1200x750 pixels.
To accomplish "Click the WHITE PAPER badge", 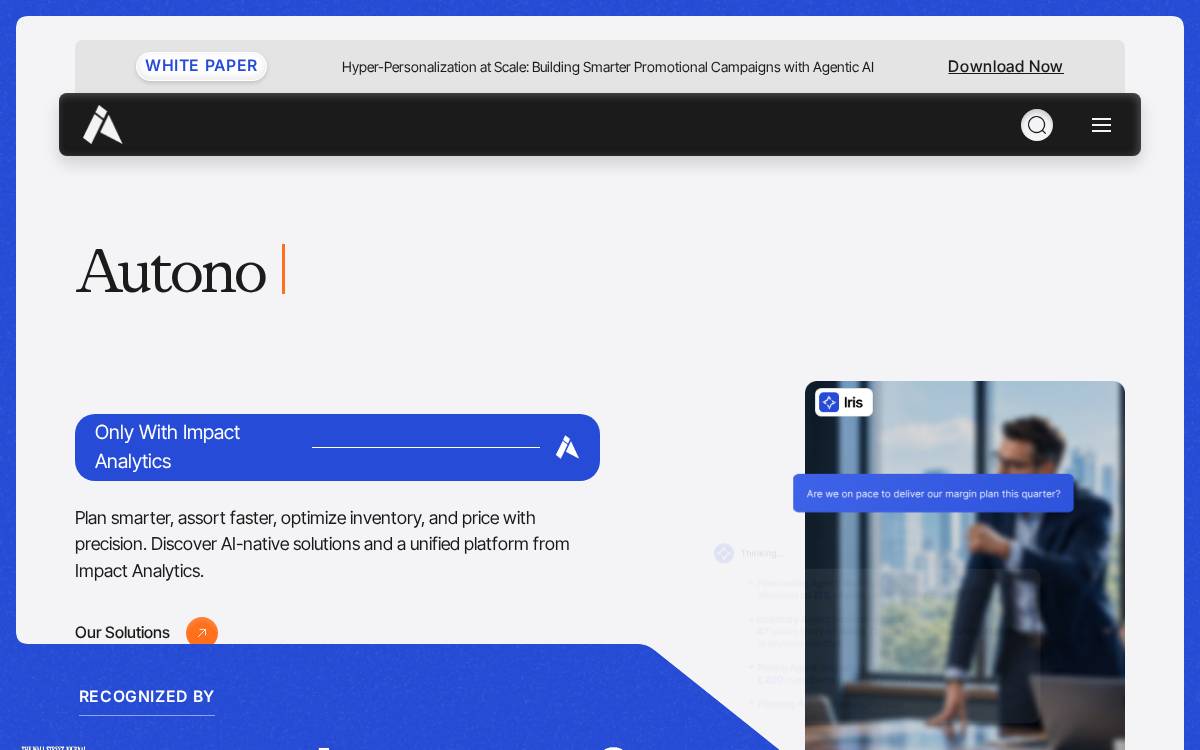I will coord(201,66).
